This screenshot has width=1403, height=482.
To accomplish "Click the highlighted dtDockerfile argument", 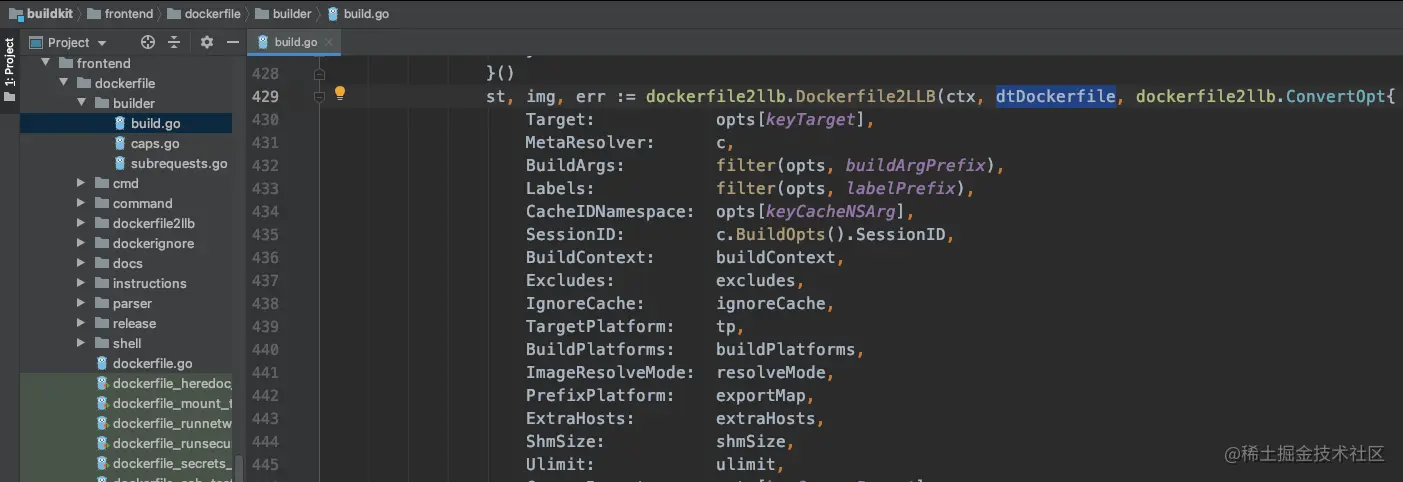I will point(1055,96).
